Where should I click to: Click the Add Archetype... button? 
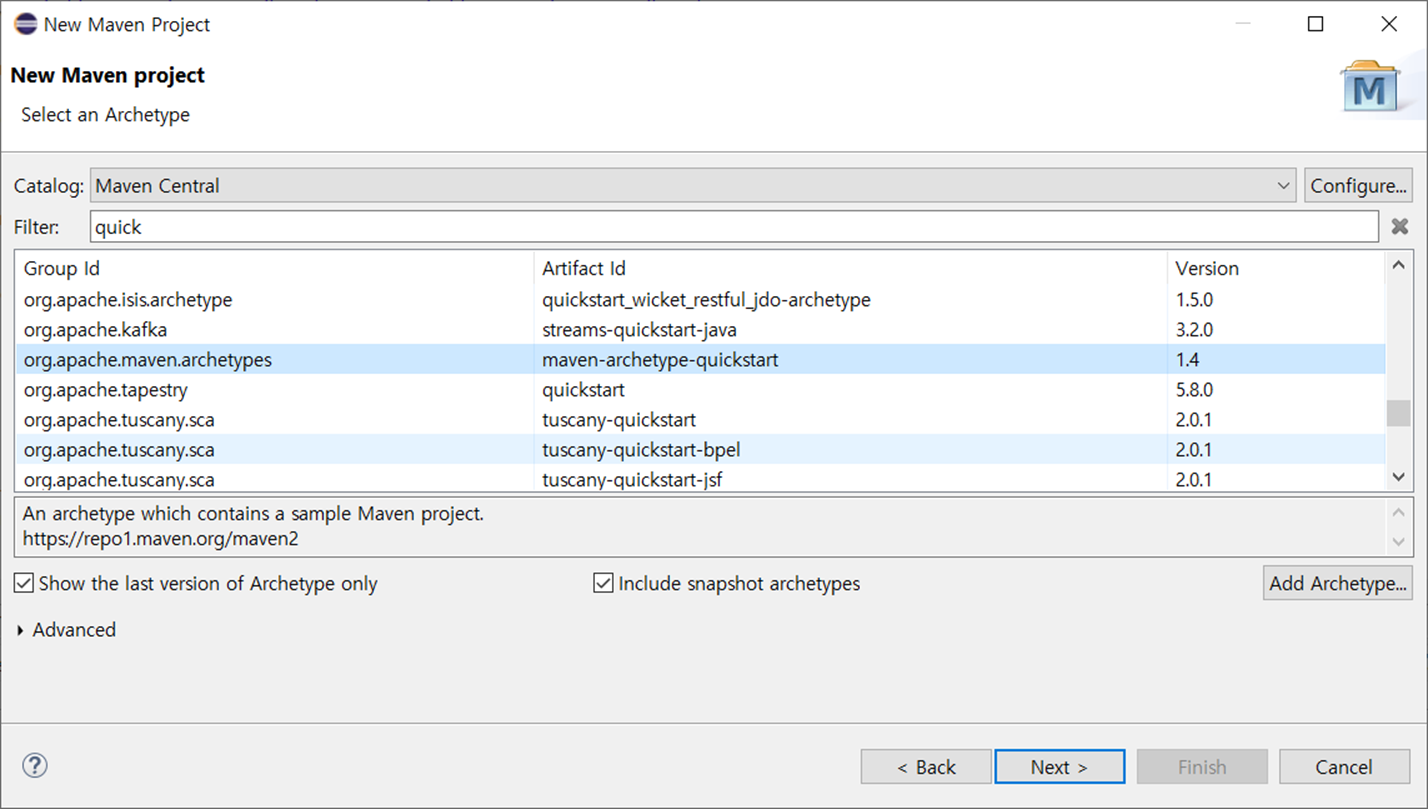1337,583
